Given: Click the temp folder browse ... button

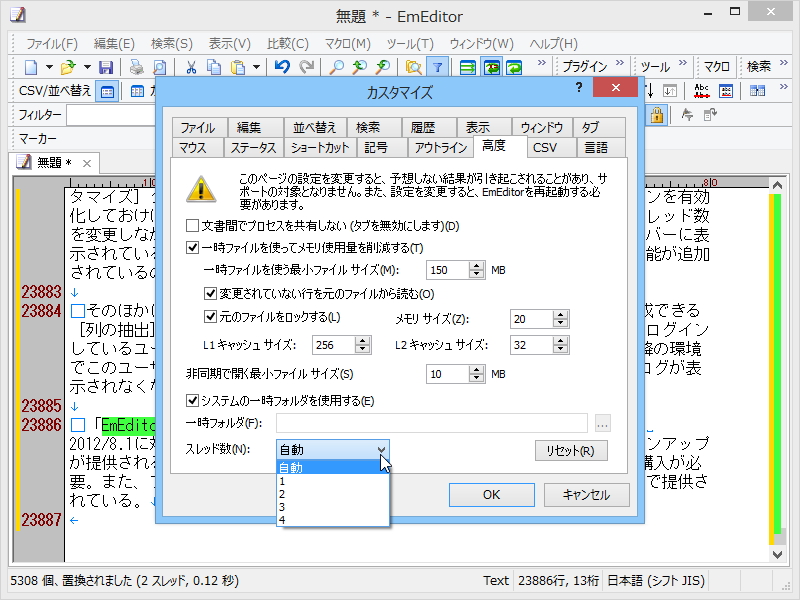Looking at the screenshot, I should tap(603, 423).
